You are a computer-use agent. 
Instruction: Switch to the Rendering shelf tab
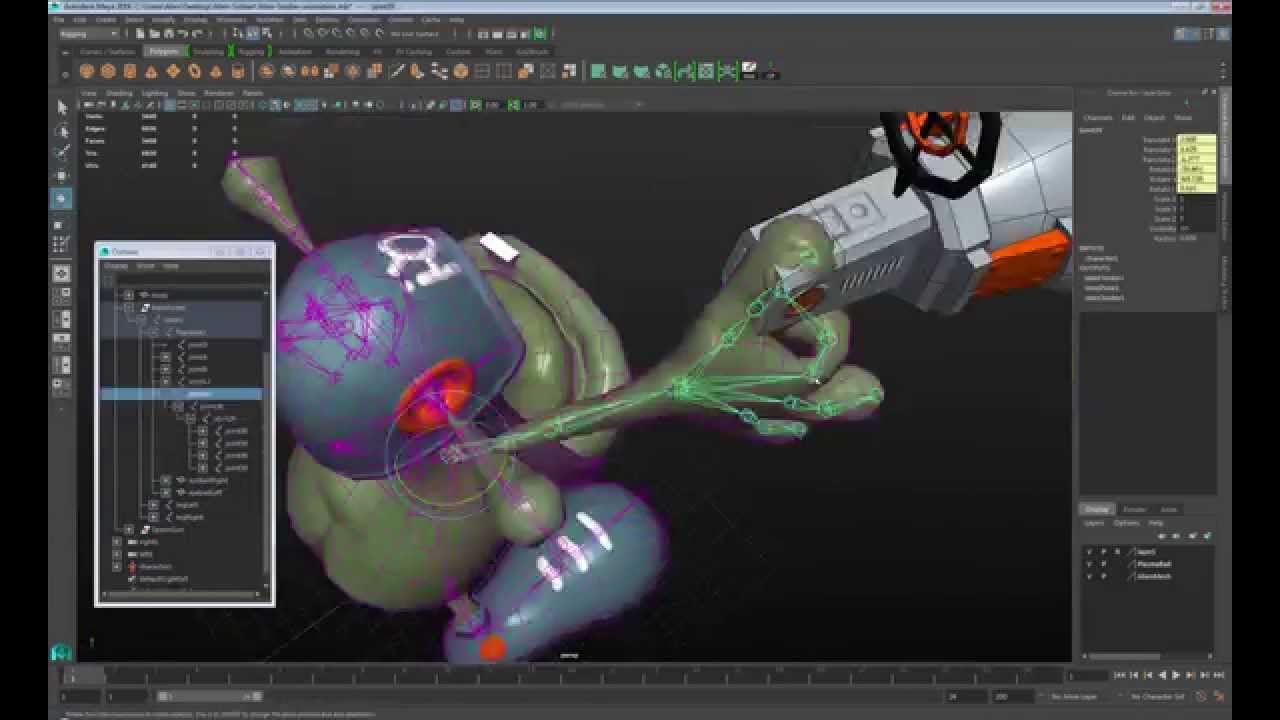pyautogui.click(x=342, y=51)
